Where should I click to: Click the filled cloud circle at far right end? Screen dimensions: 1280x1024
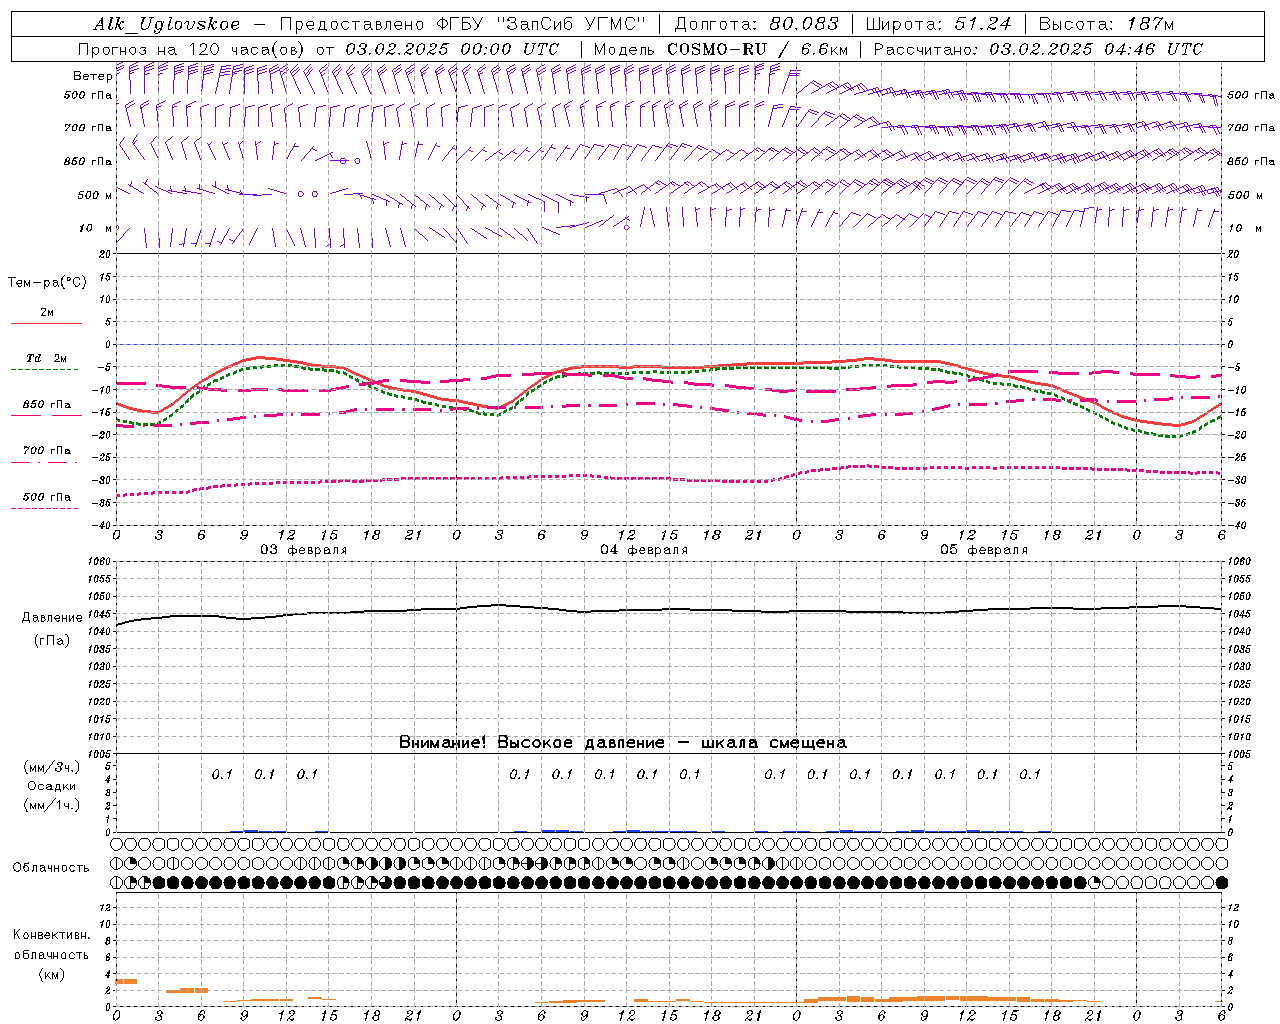(x=1221, y=883)
